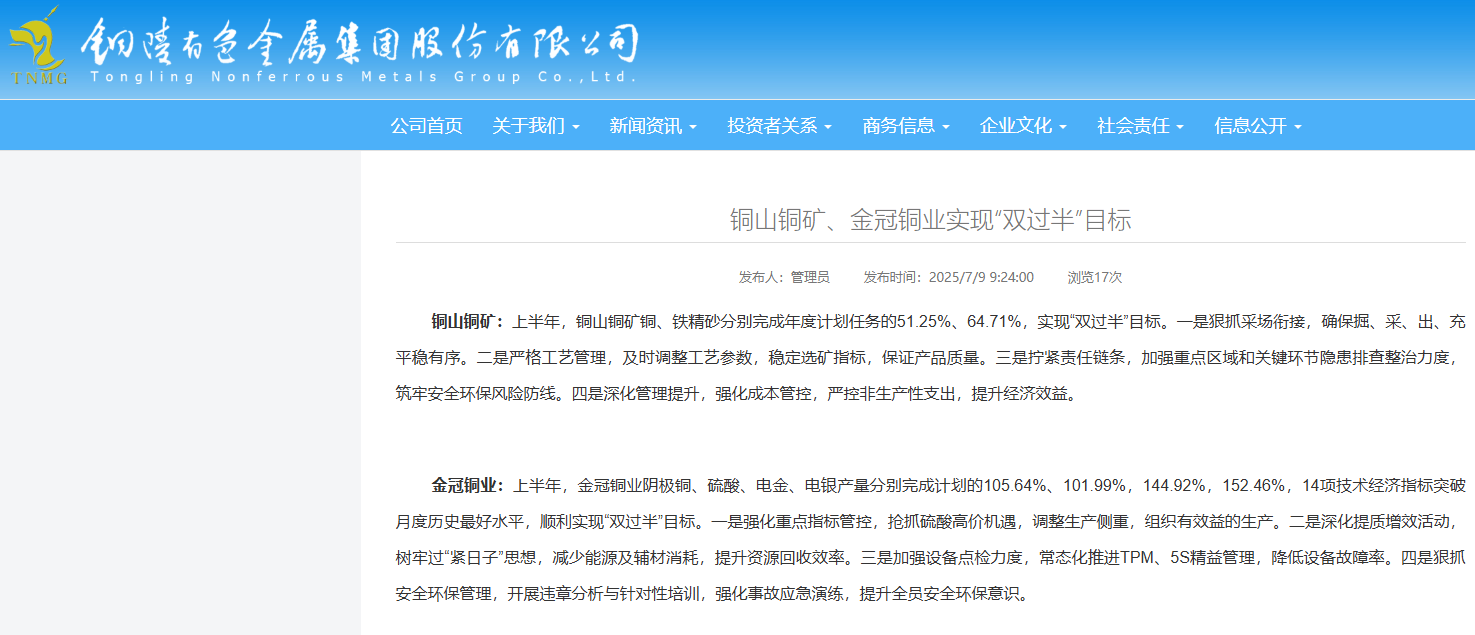1475x635 pixels.
Task: Go to 公司首页 in navigation bar
Action: (x=426, y=126)
